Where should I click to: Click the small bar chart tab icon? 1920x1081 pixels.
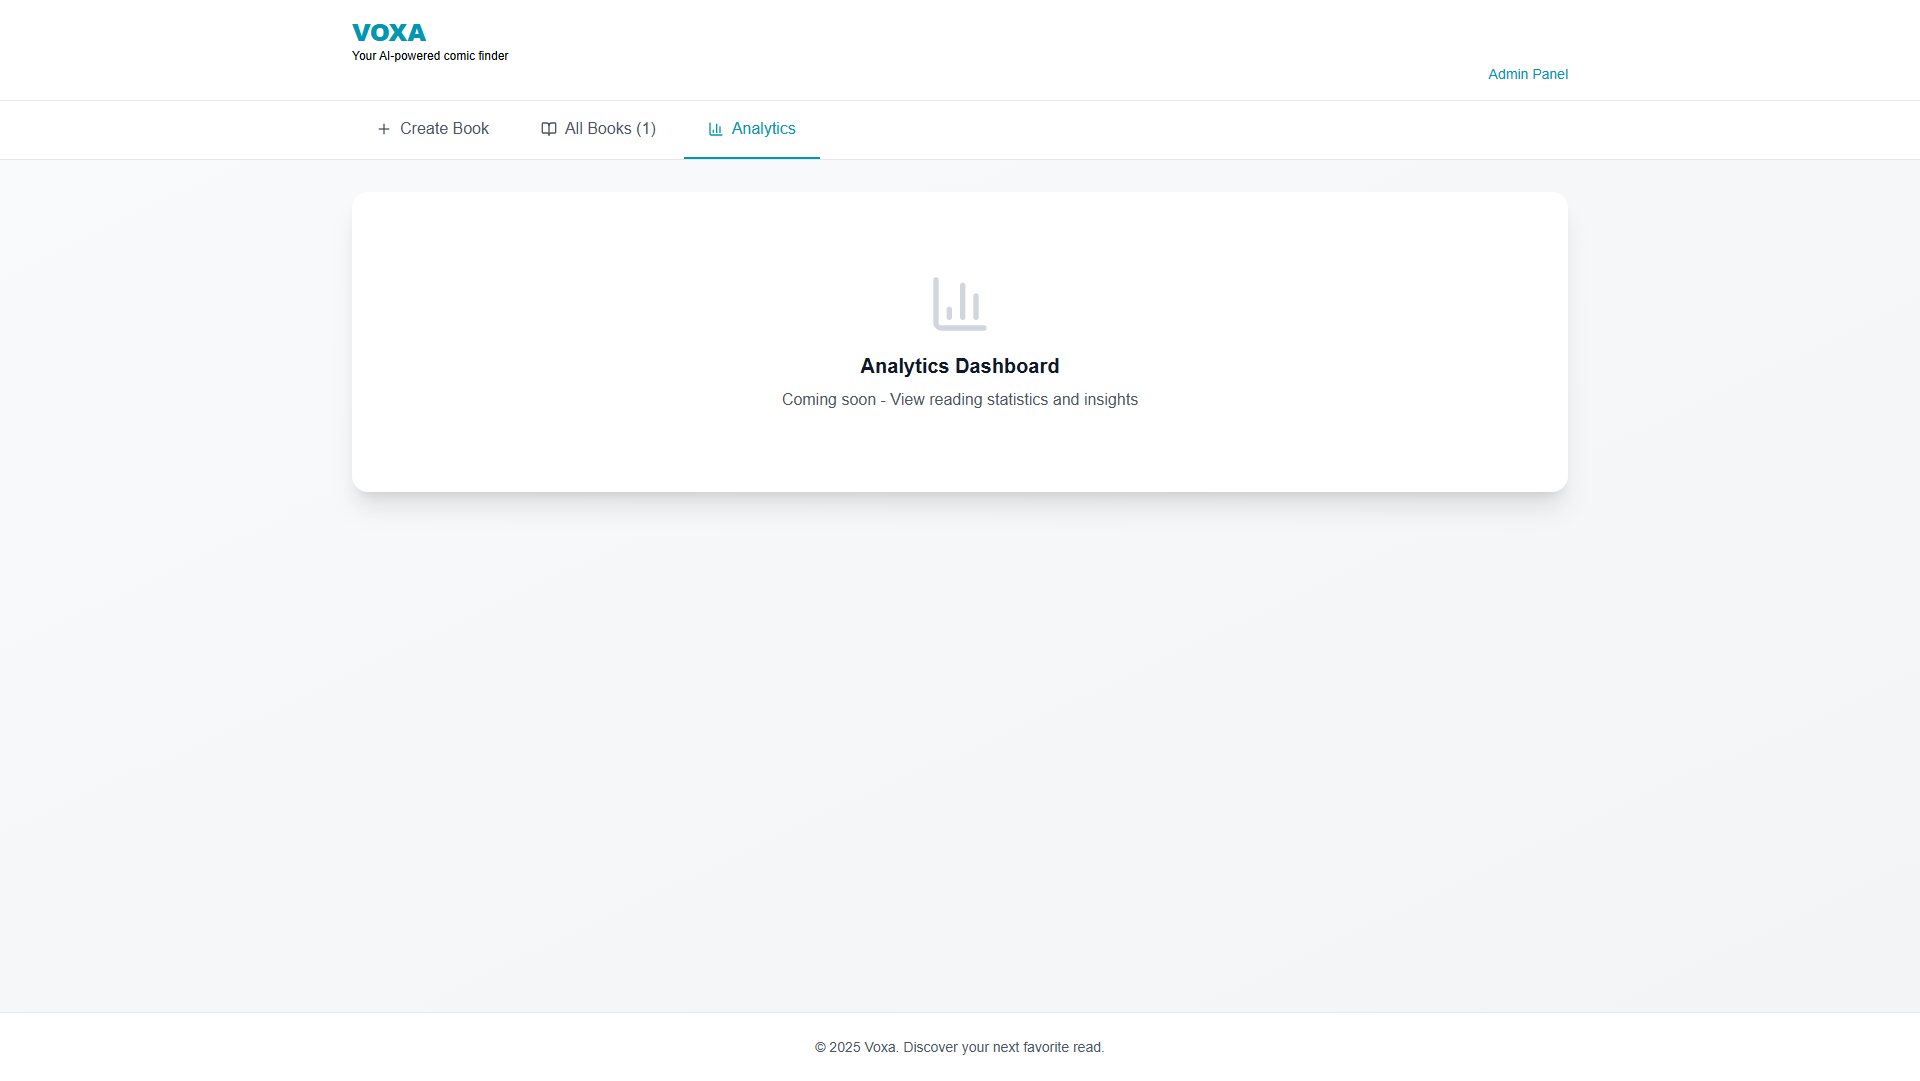[715, 129]
